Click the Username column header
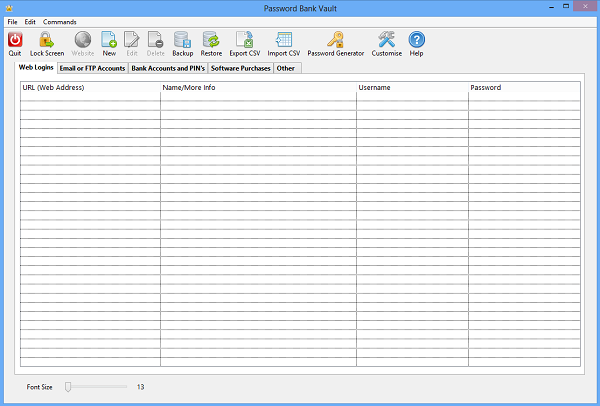Screen dimensions: 600x406 click(x=412, y=87)
